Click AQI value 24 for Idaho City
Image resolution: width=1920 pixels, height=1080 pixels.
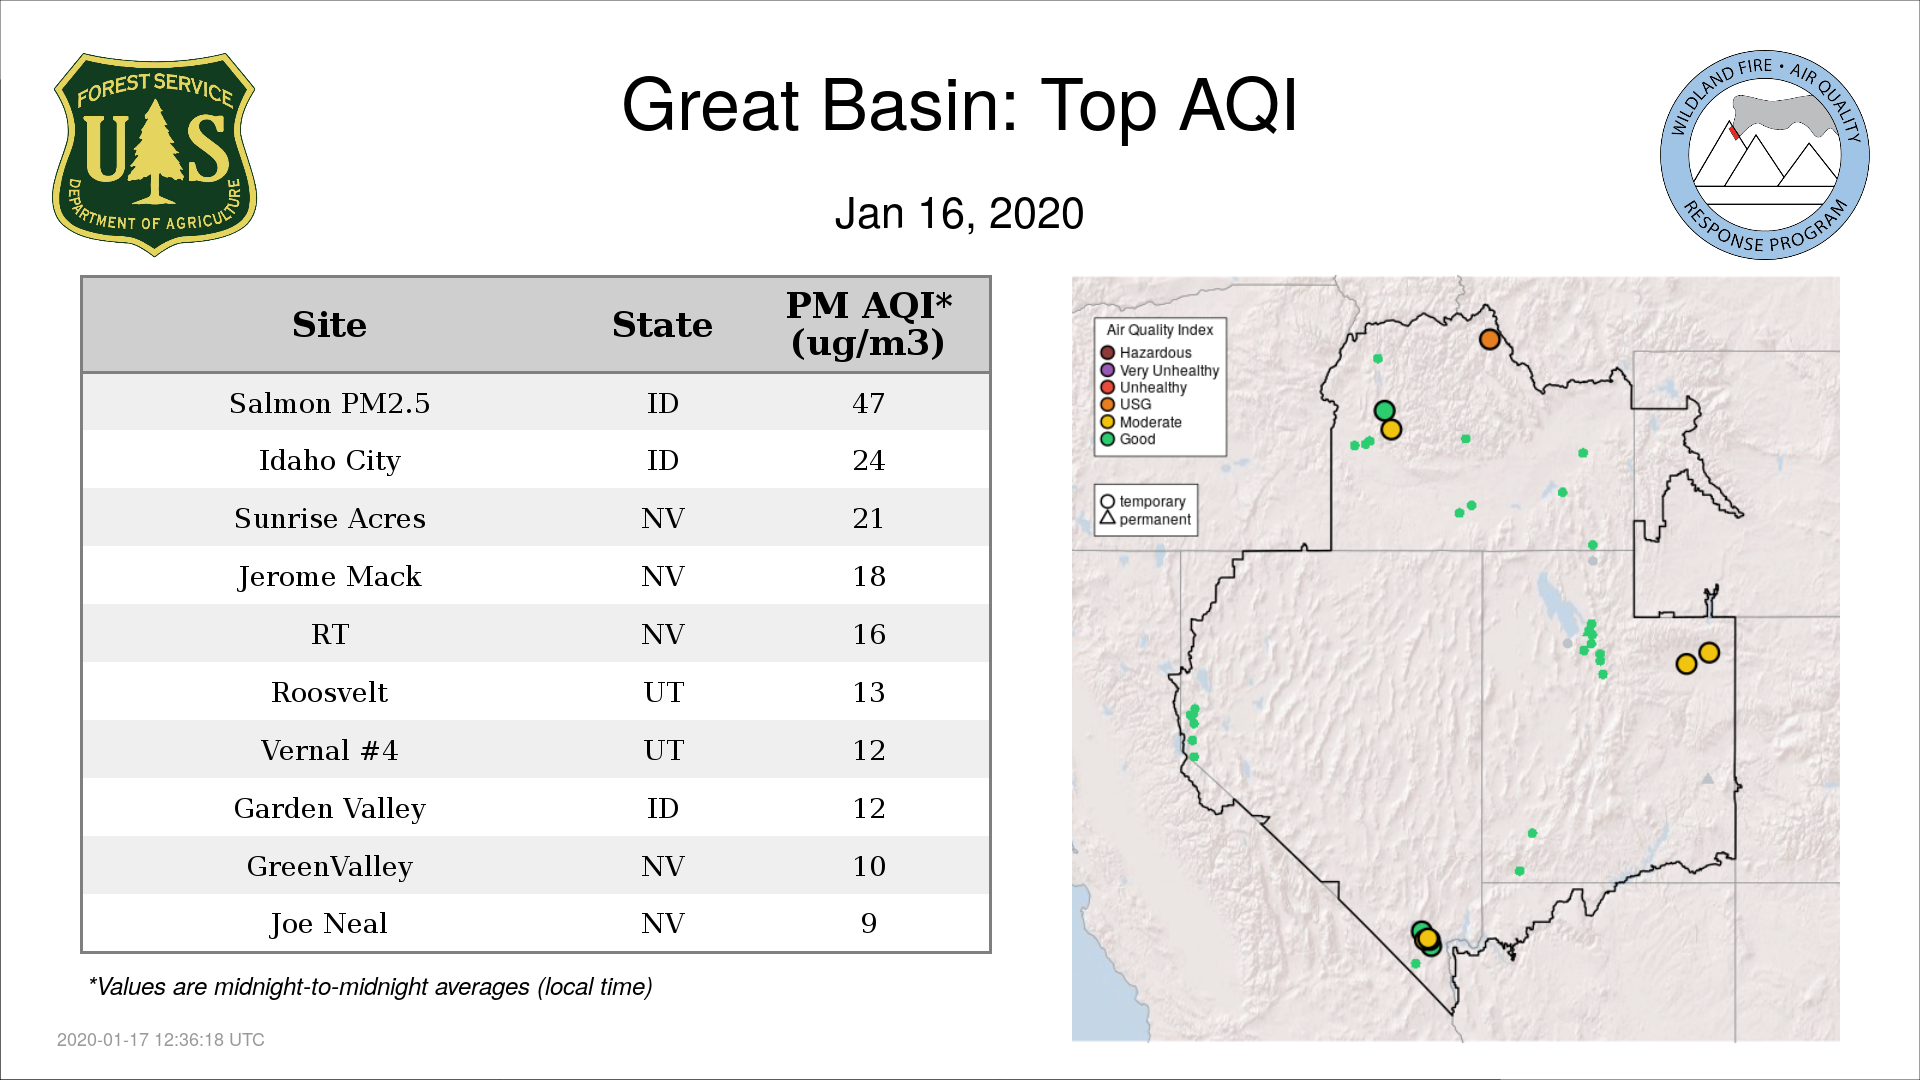click(868, 461)
